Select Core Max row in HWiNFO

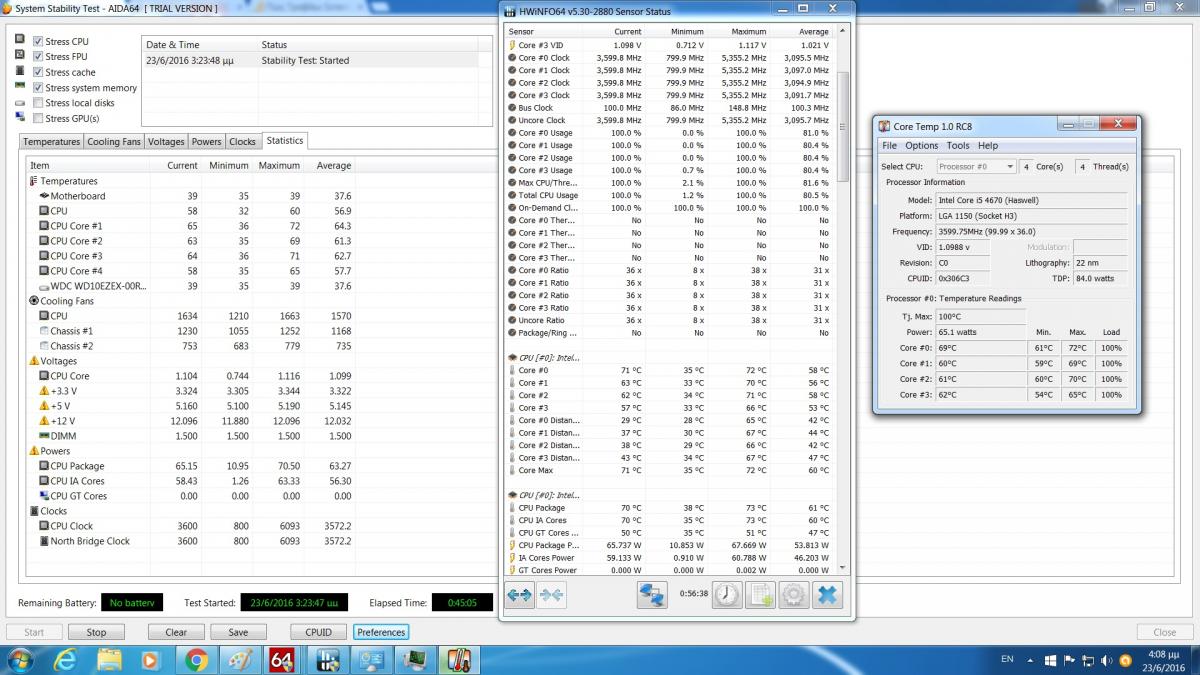669,470
